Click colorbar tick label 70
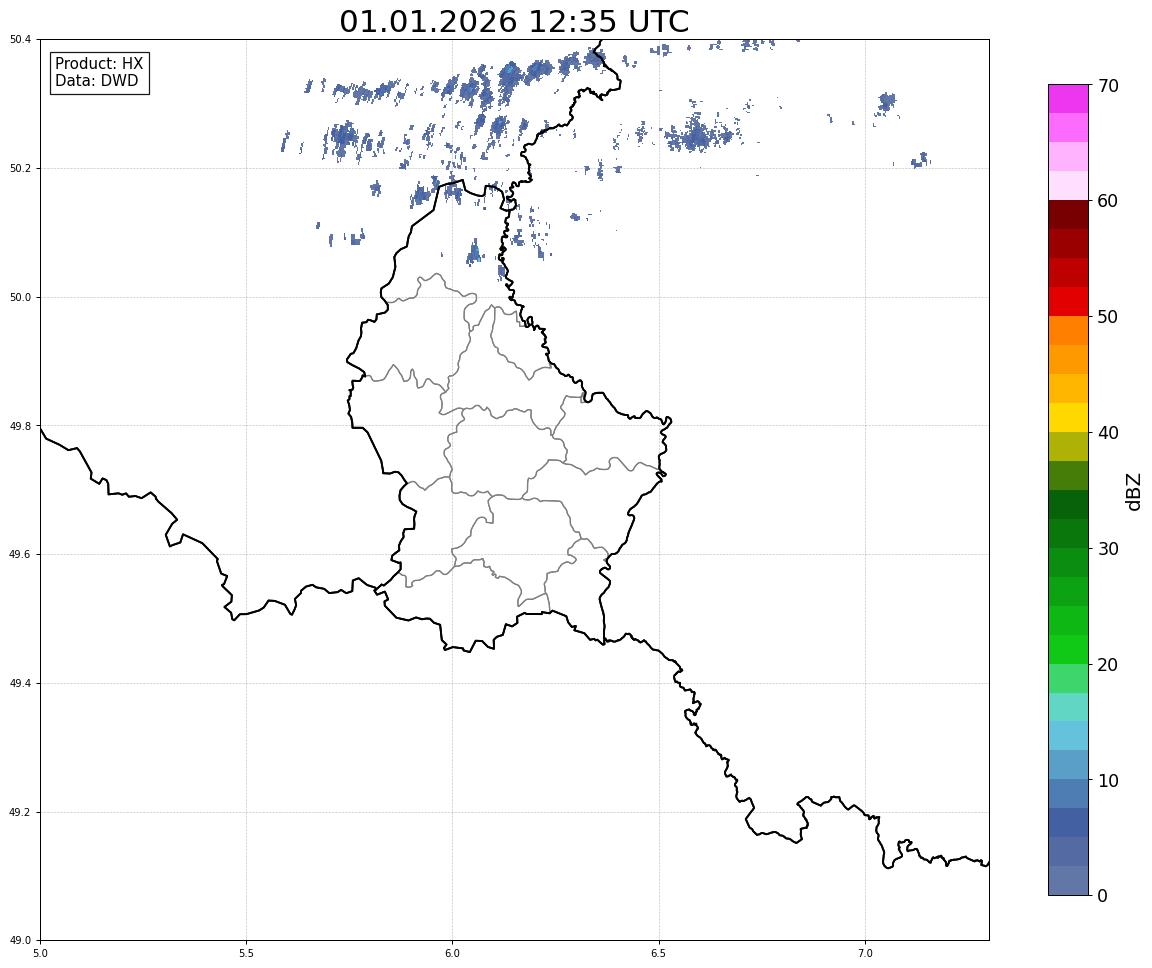Image resolution: width=1152 pixels, height=968 pixels. click(1108, 86)
